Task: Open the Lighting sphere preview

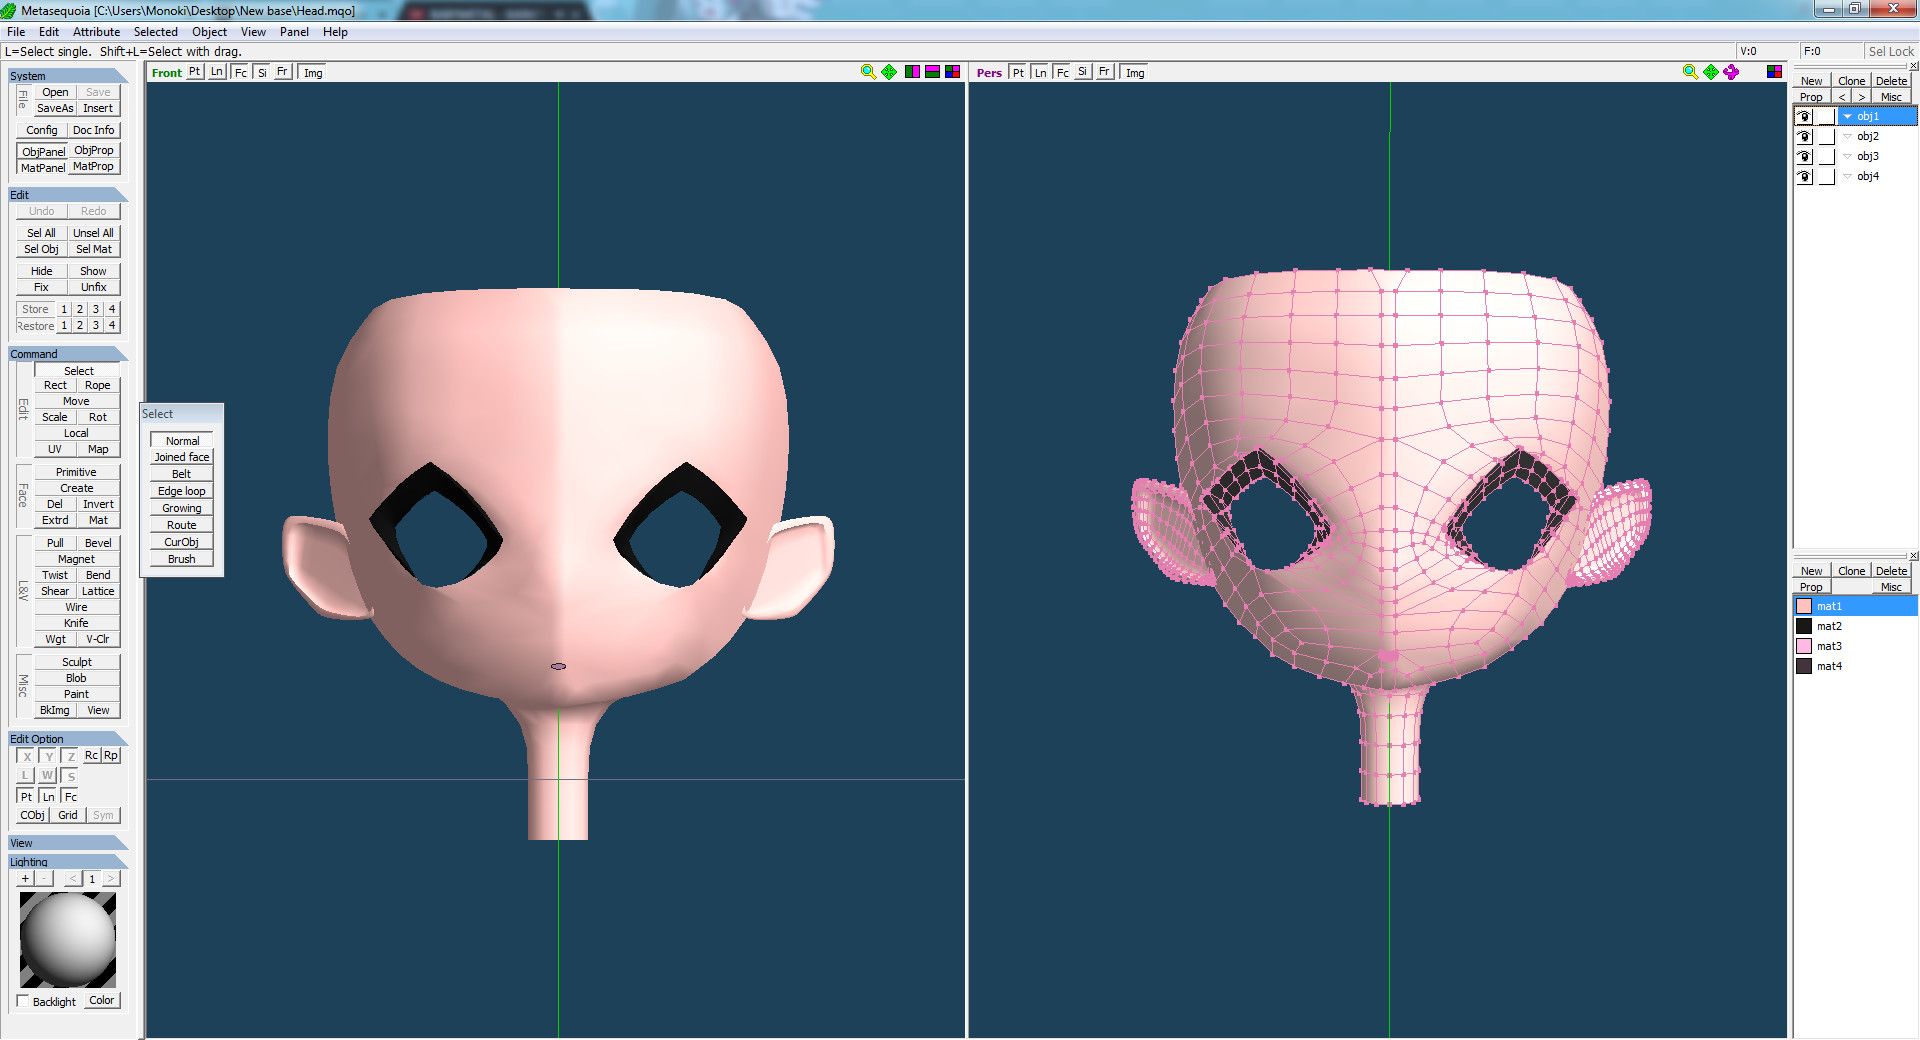Action: point(67,938)
